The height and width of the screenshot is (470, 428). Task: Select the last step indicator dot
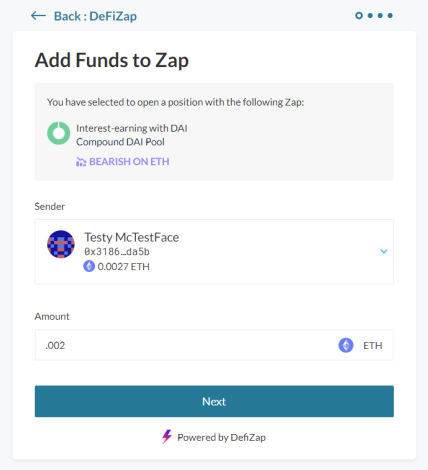click(390, 15)
